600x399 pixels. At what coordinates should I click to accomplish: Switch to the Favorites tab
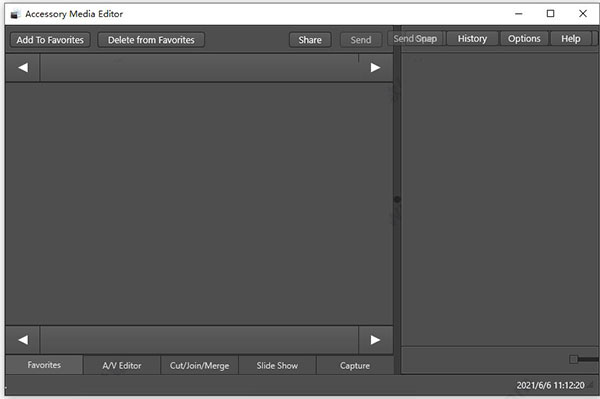[x=44, y=365]
